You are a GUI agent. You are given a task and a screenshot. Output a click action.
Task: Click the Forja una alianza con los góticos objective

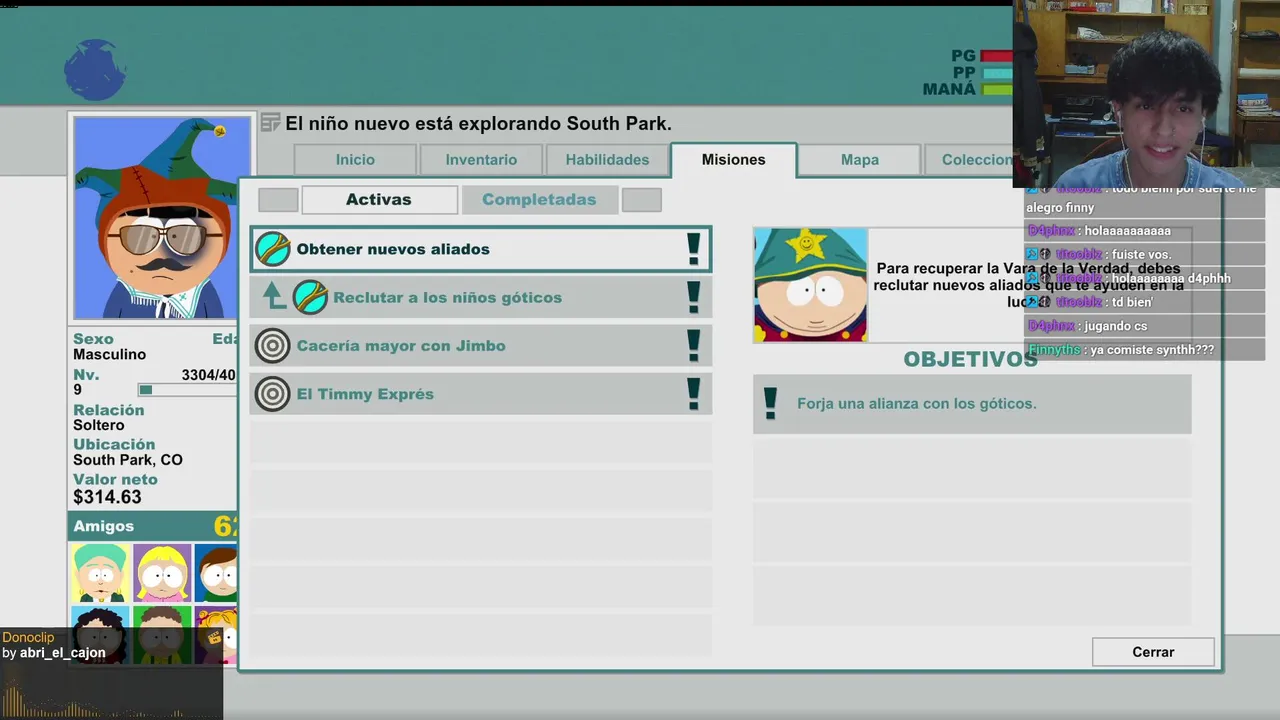click(x=972, y=404)
